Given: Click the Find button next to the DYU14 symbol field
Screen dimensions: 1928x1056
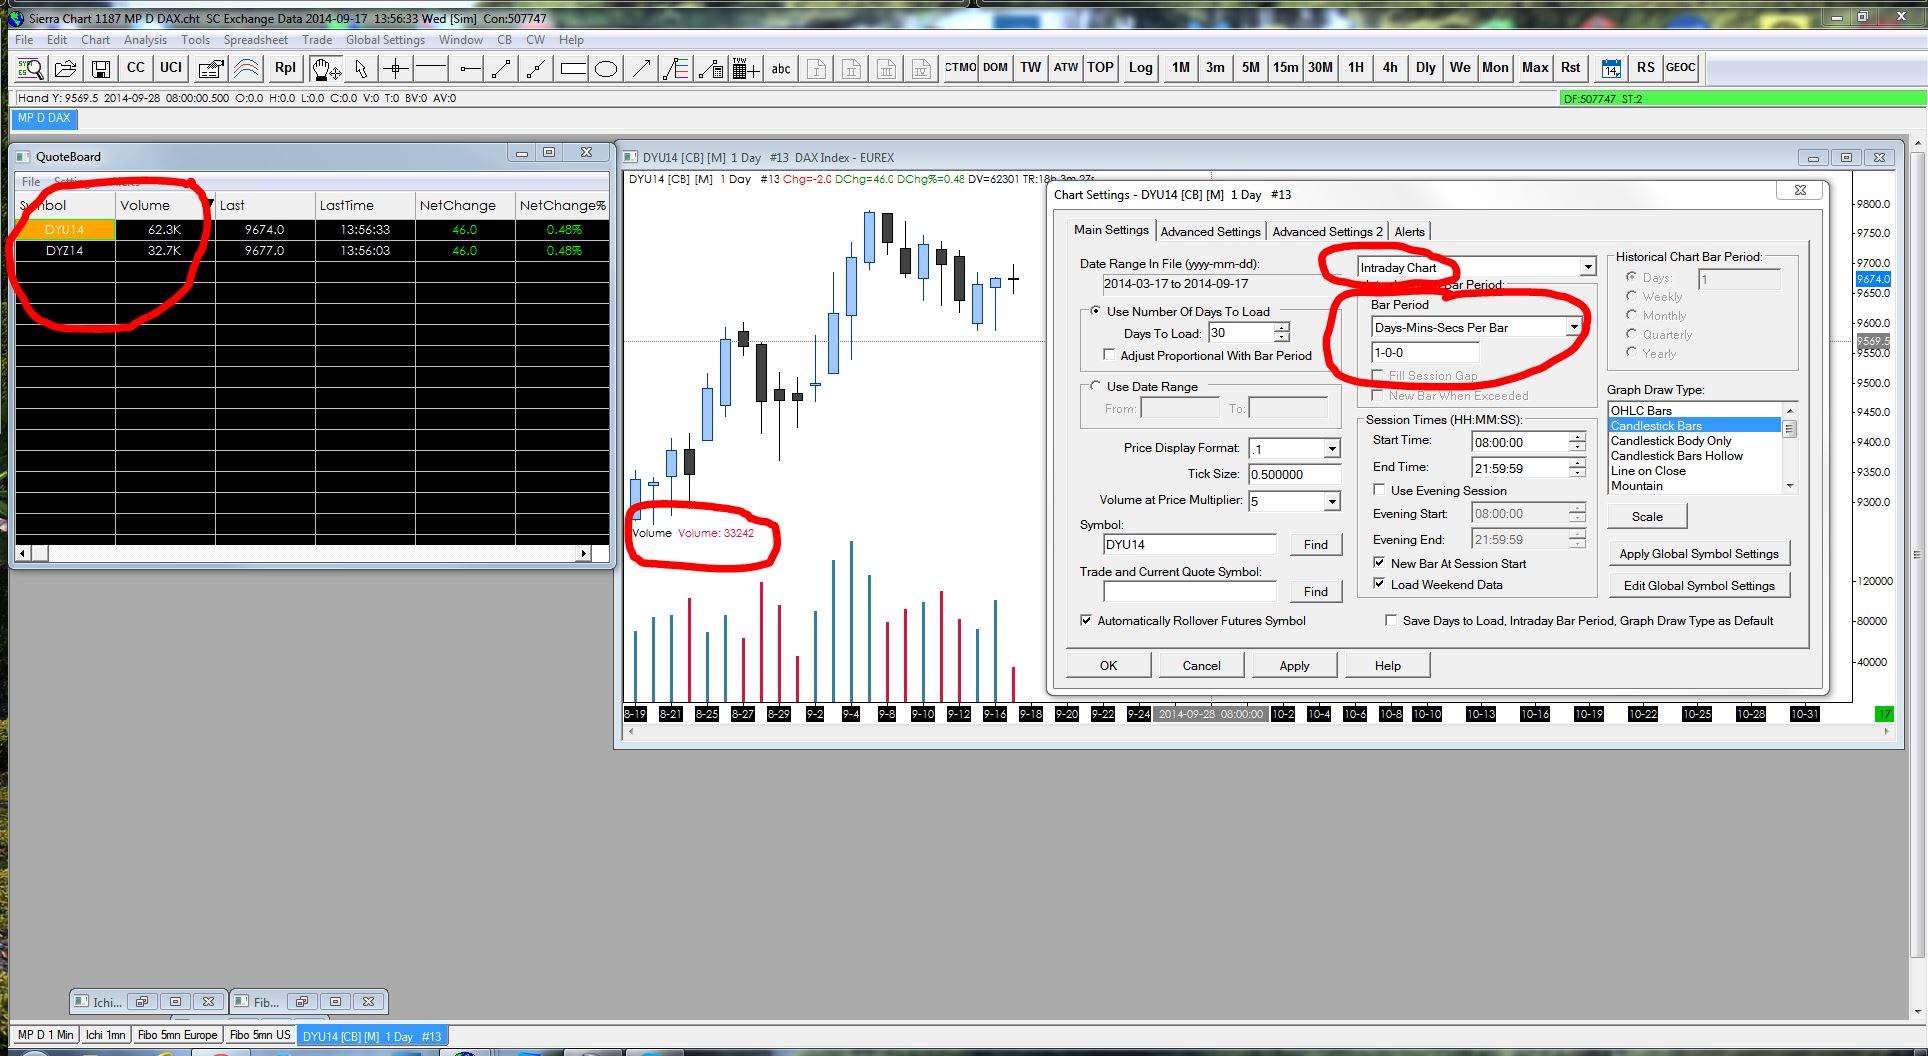Looking at the screenshot, I should pos(1315,545).
